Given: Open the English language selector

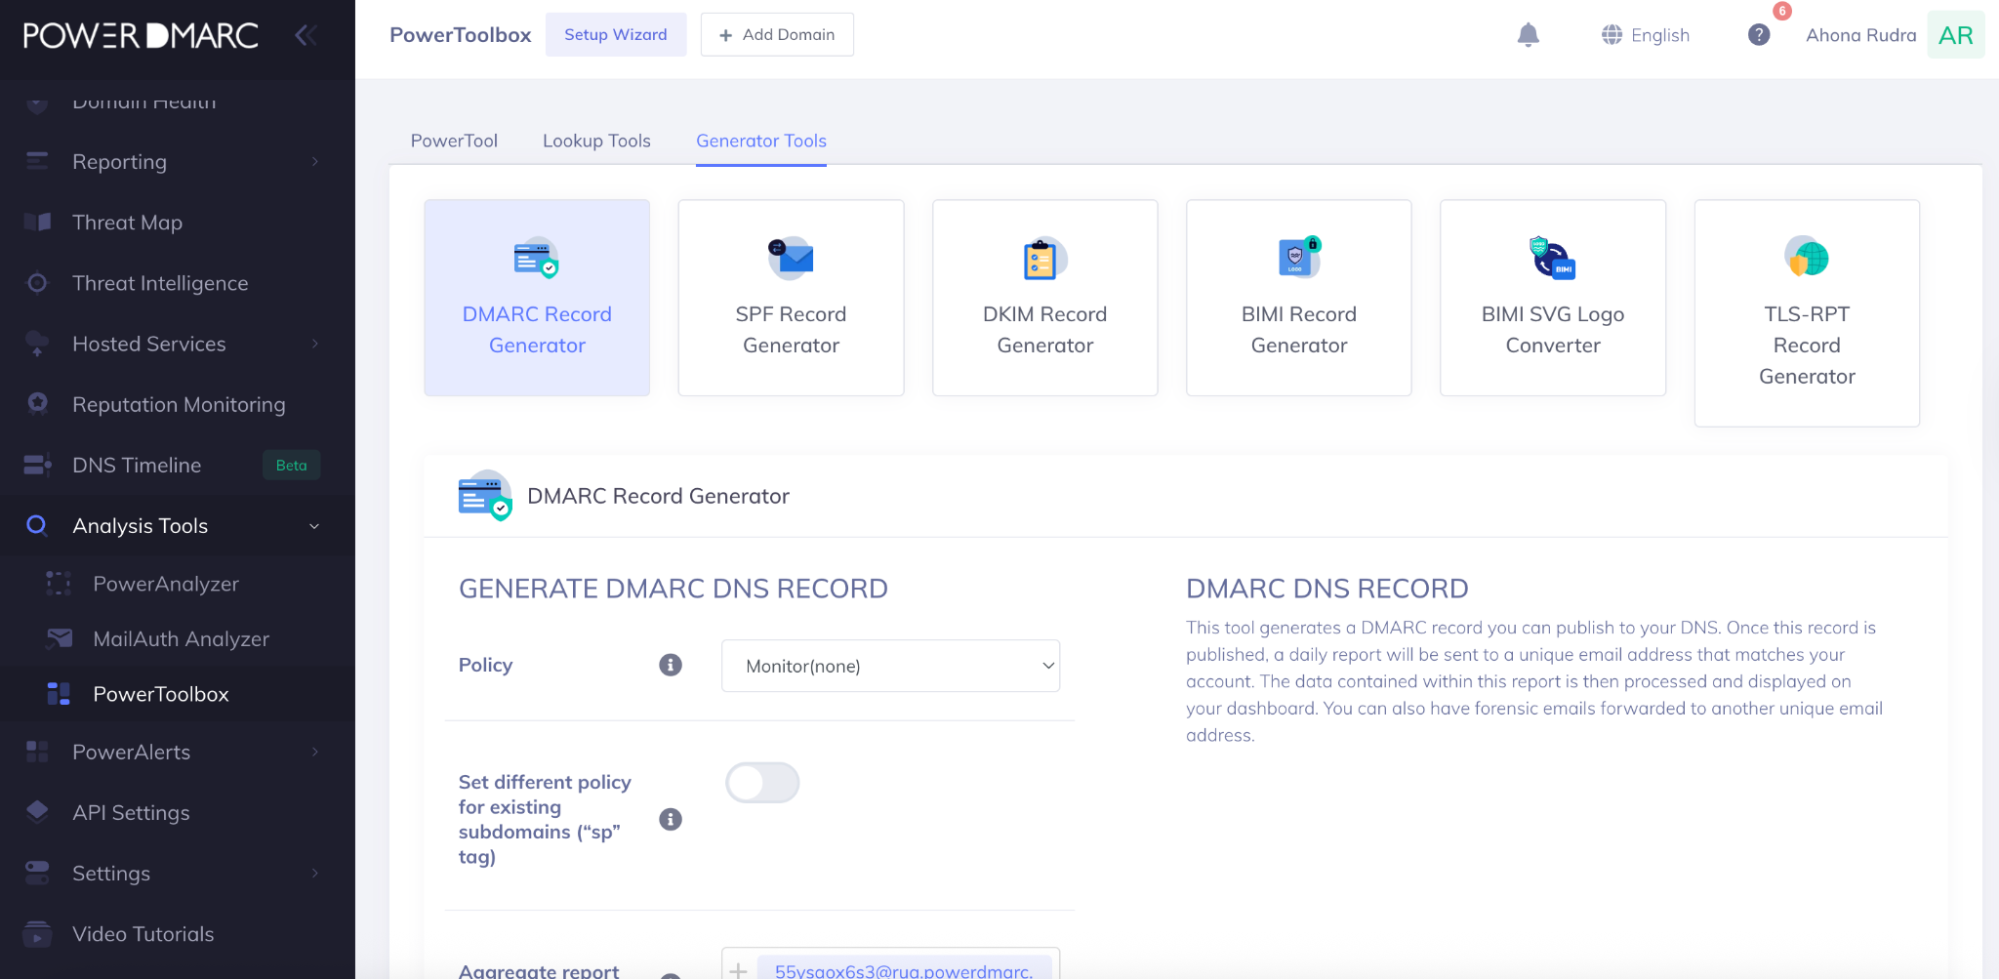Looking at the screenshot, I should coord(1645,34).
